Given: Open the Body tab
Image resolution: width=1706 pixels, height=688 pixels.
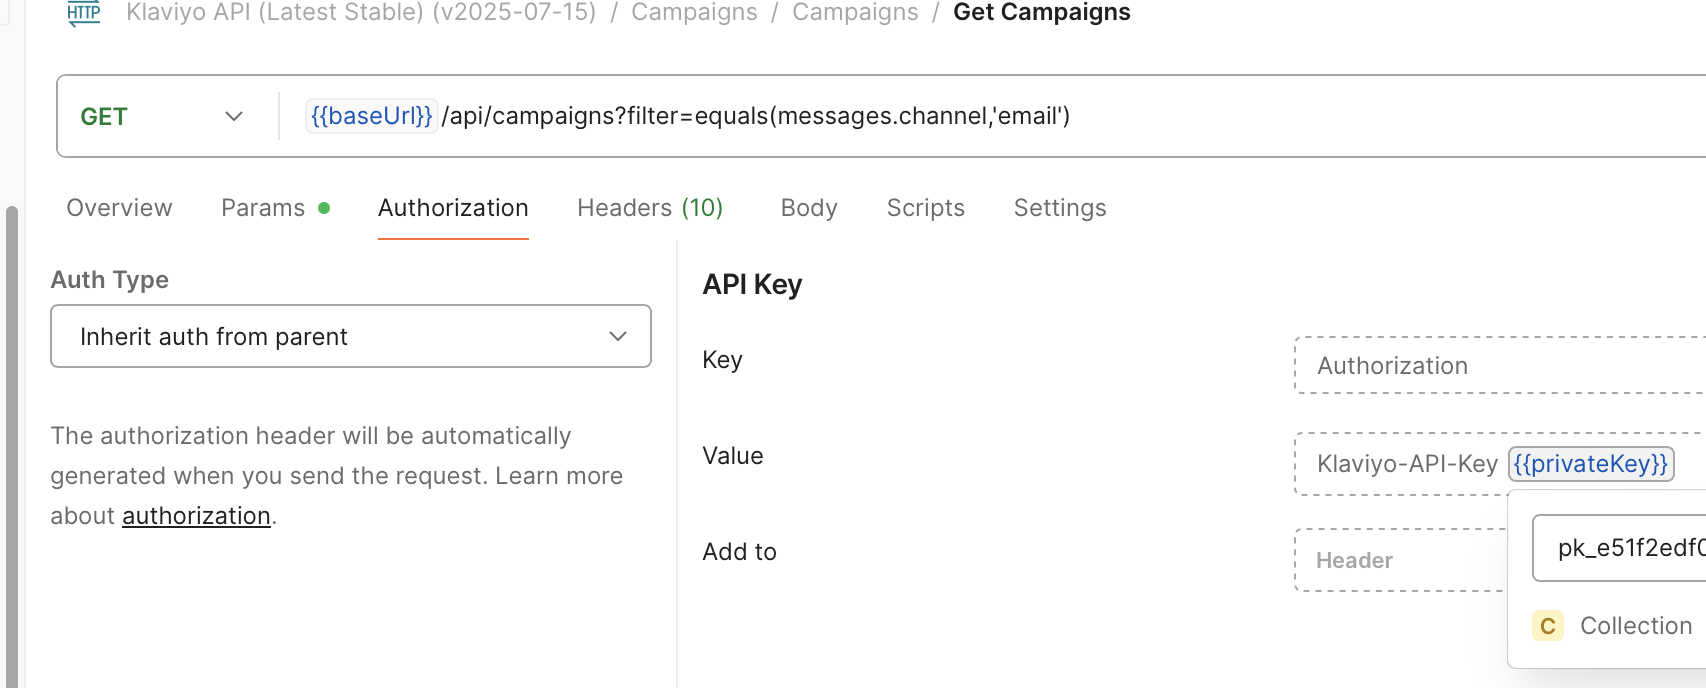Looking at the screenshot, I should [x=809, y=208].
